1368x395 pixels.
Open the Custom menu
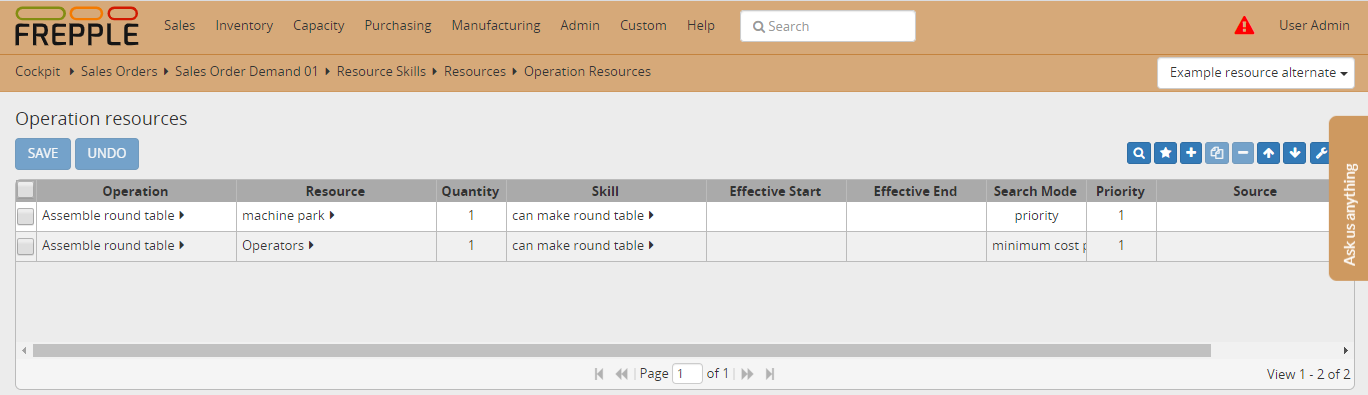(x=643, y=26)
